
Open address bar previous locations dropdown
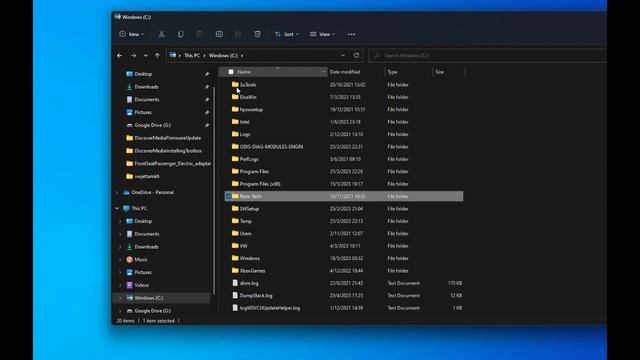343,55
